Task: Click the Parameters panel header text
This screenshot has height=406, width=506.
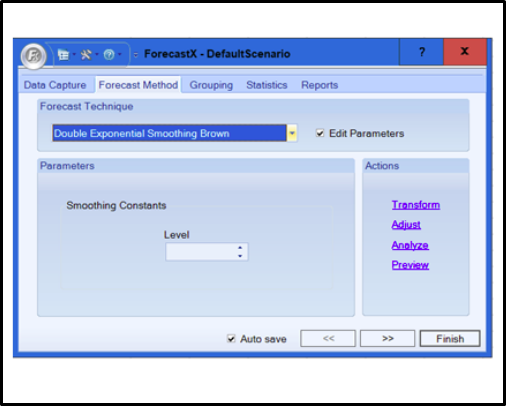Action: (x=67, y=166)
